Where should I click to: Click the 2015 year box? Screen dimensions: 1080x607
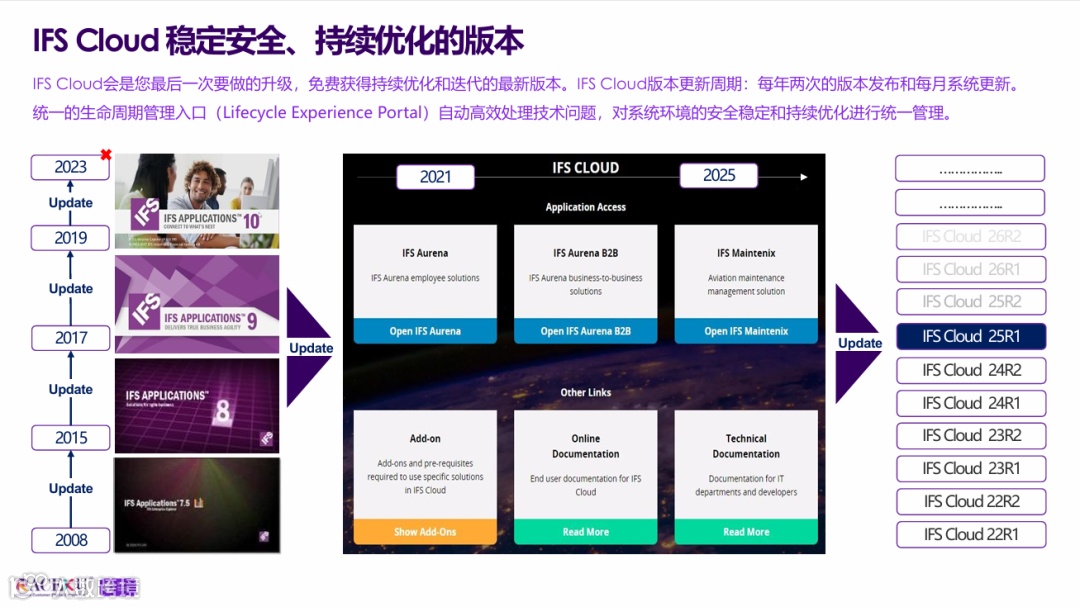[x=70, y=438]
